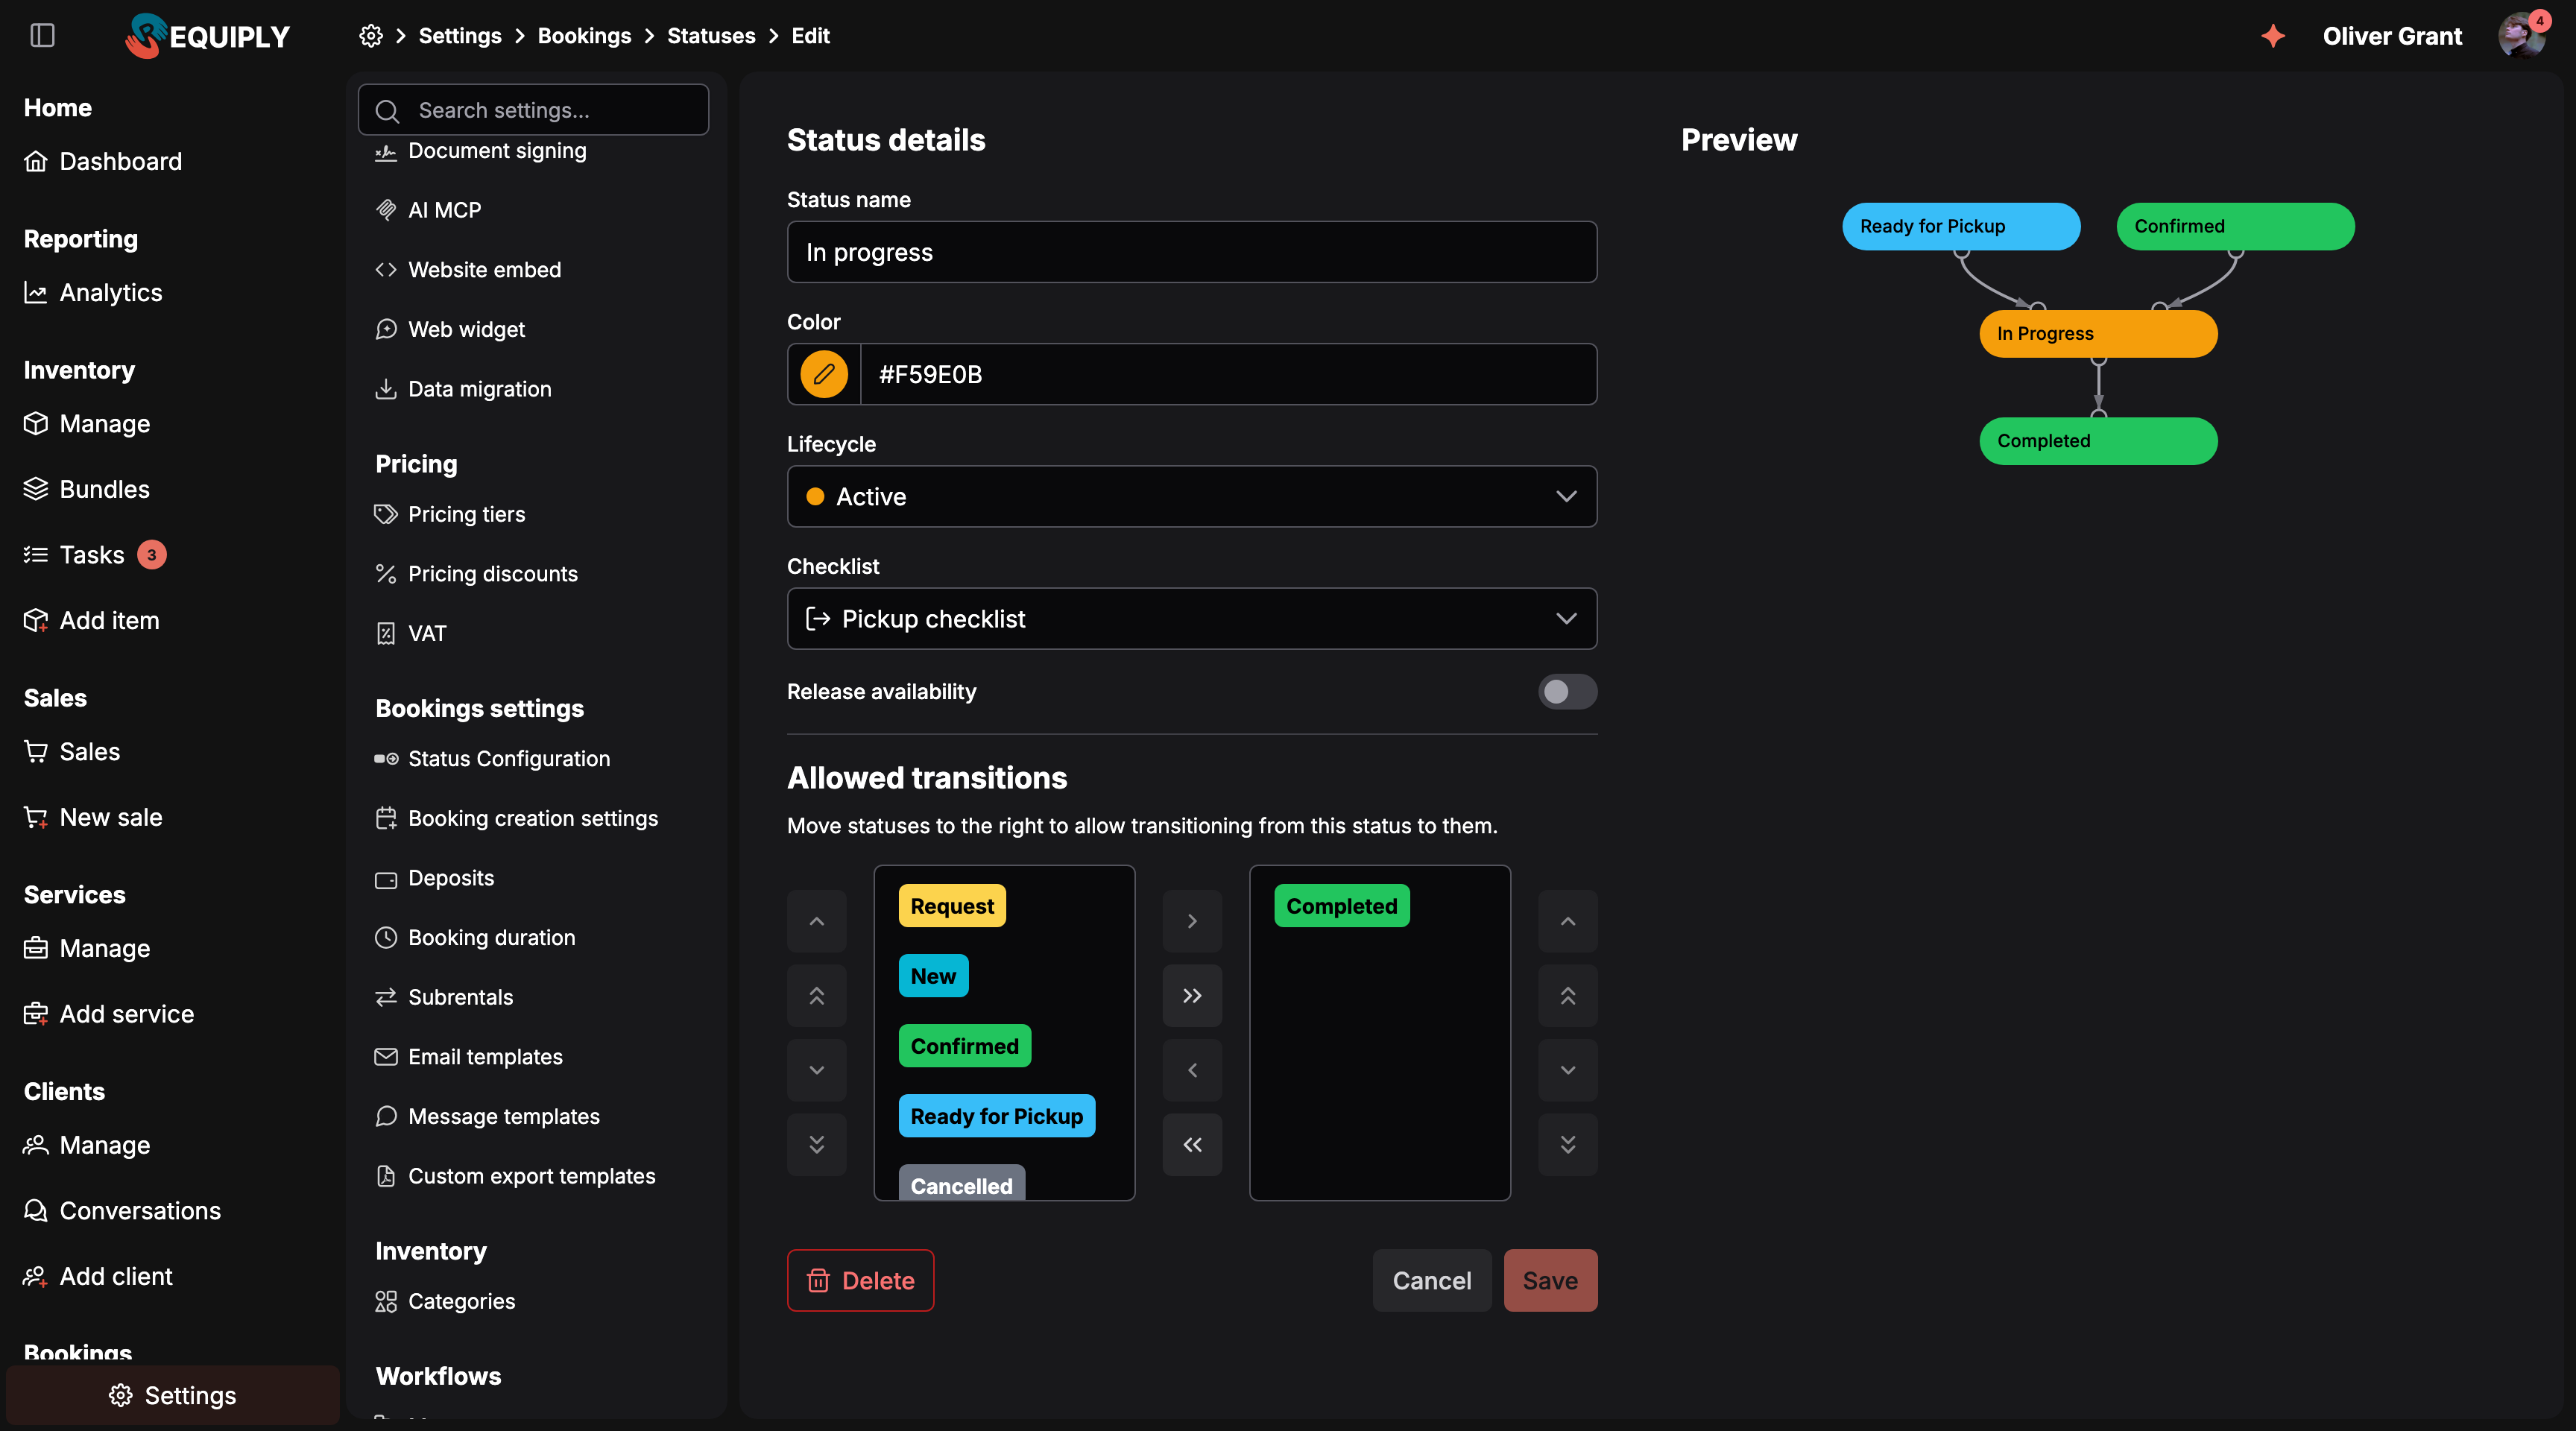Click the Completed node in the preview
This screenshot has height=1431, width=2576.
2098,441
